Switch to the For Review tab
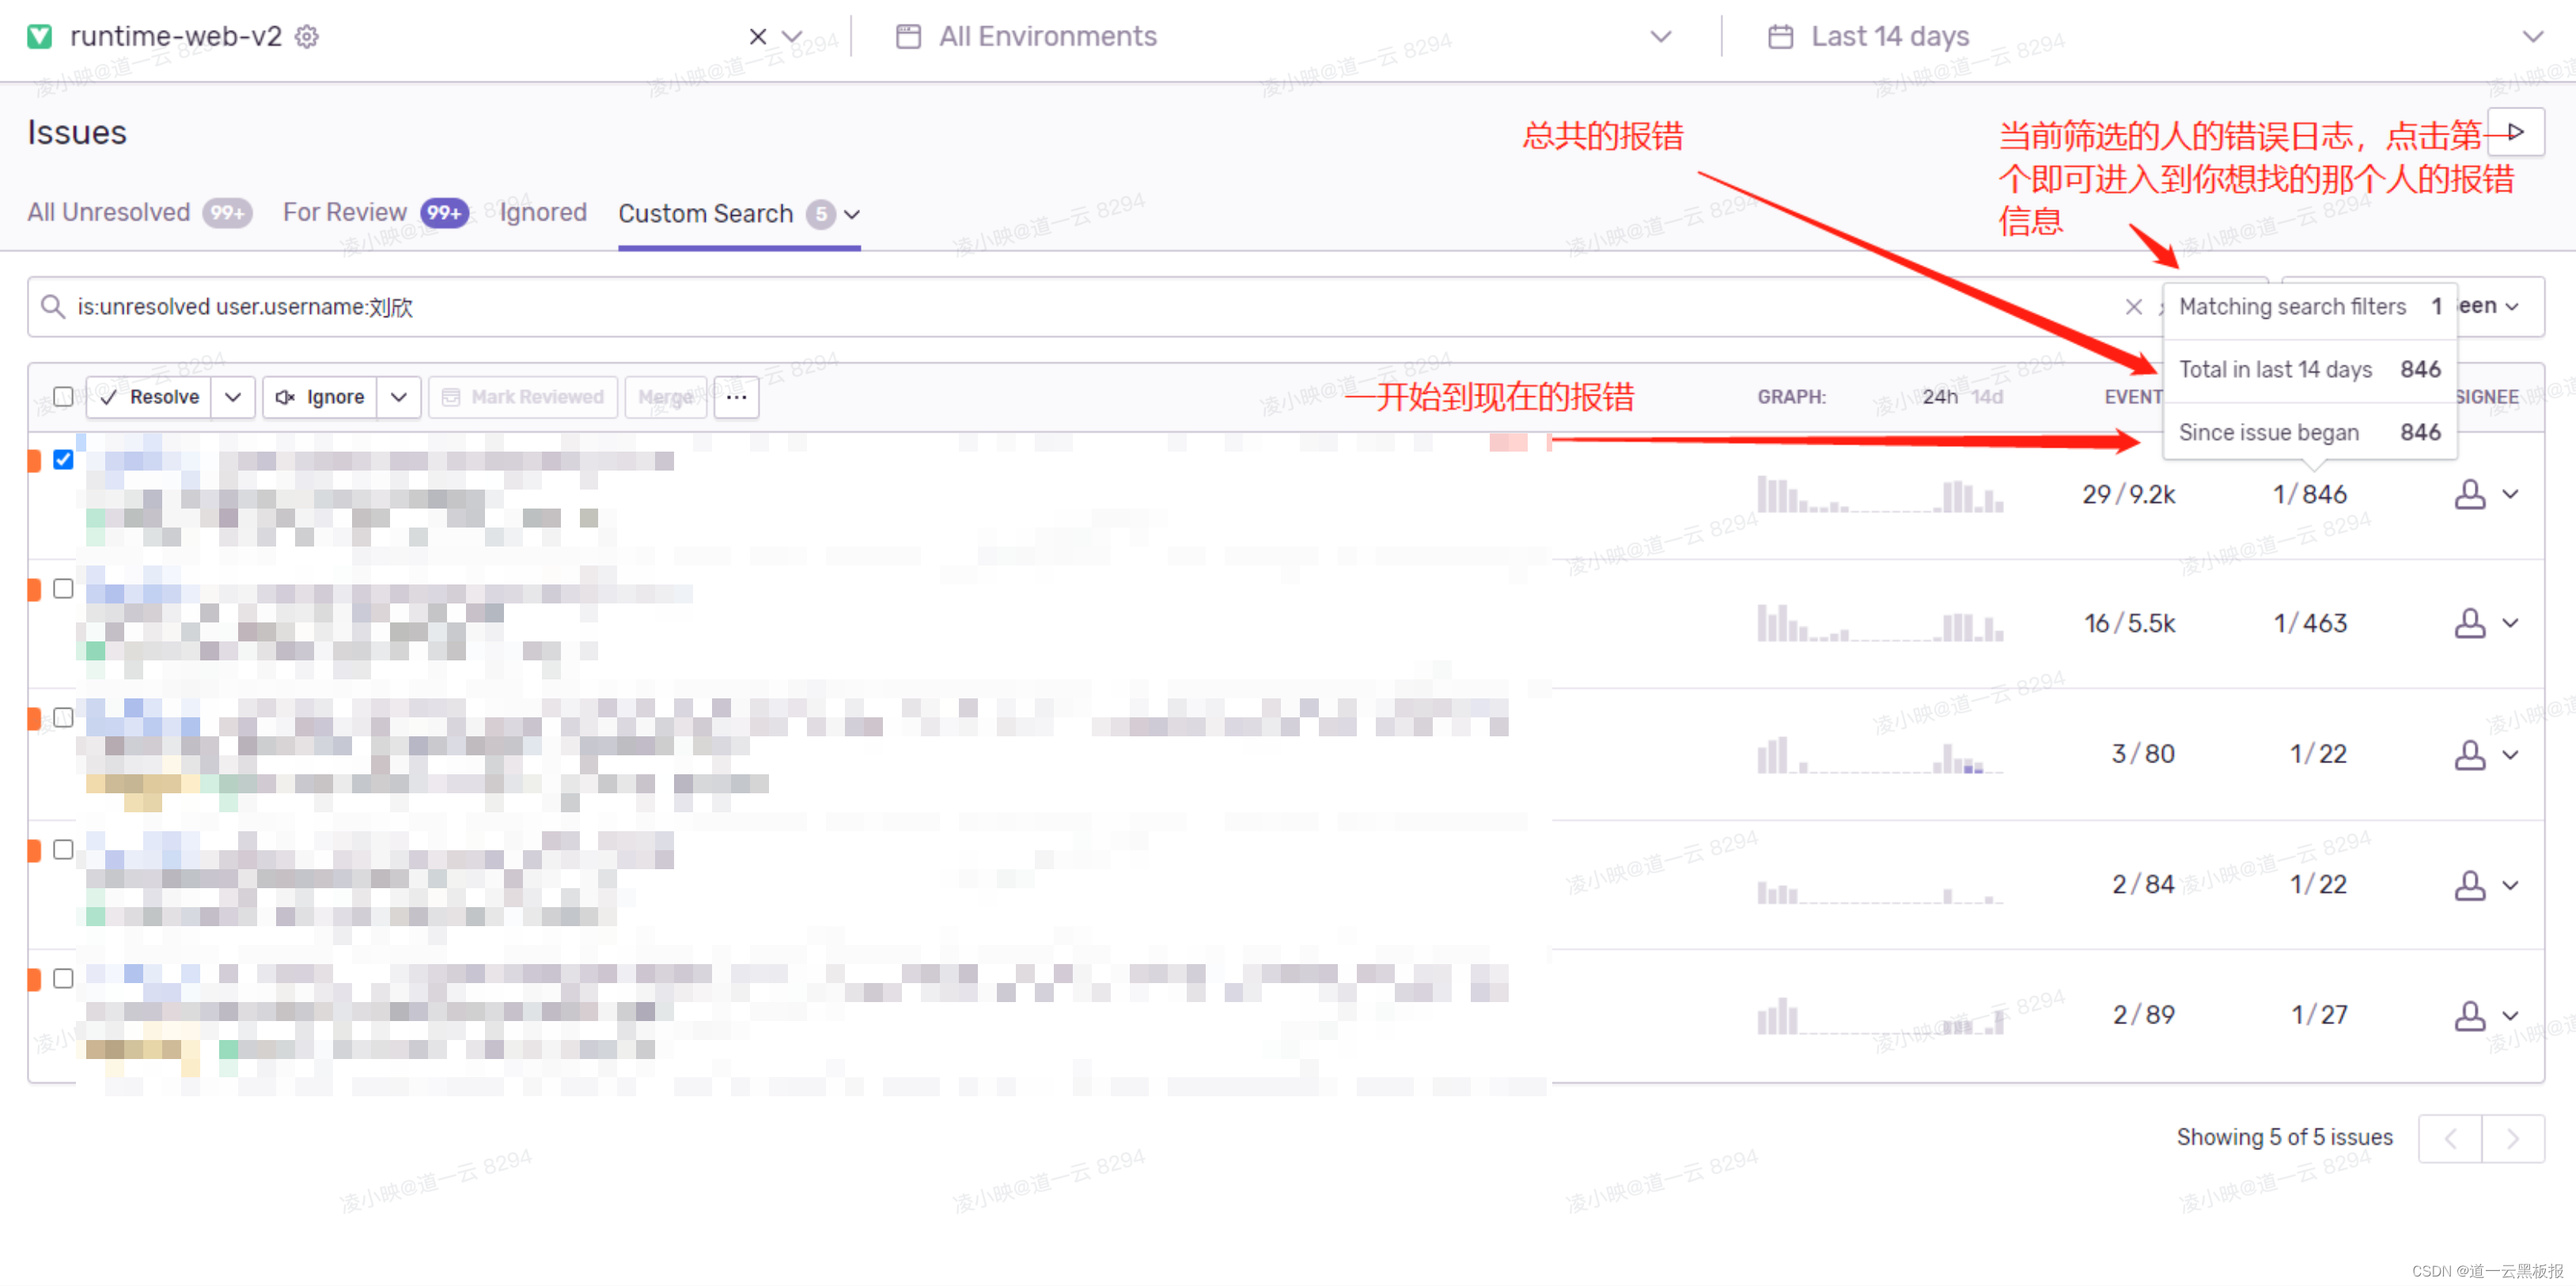 pos(347,212)
